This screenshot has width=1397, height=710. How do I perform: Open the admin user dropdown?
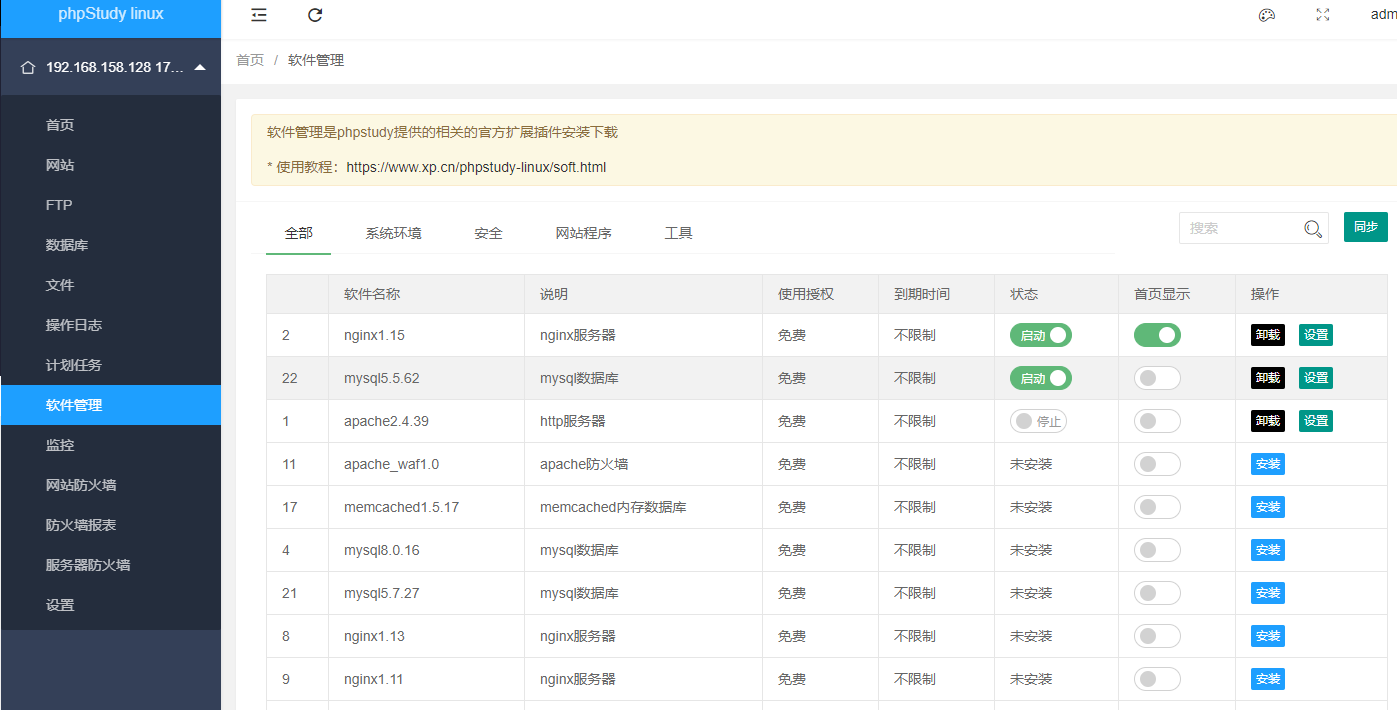coord(1382,15)
